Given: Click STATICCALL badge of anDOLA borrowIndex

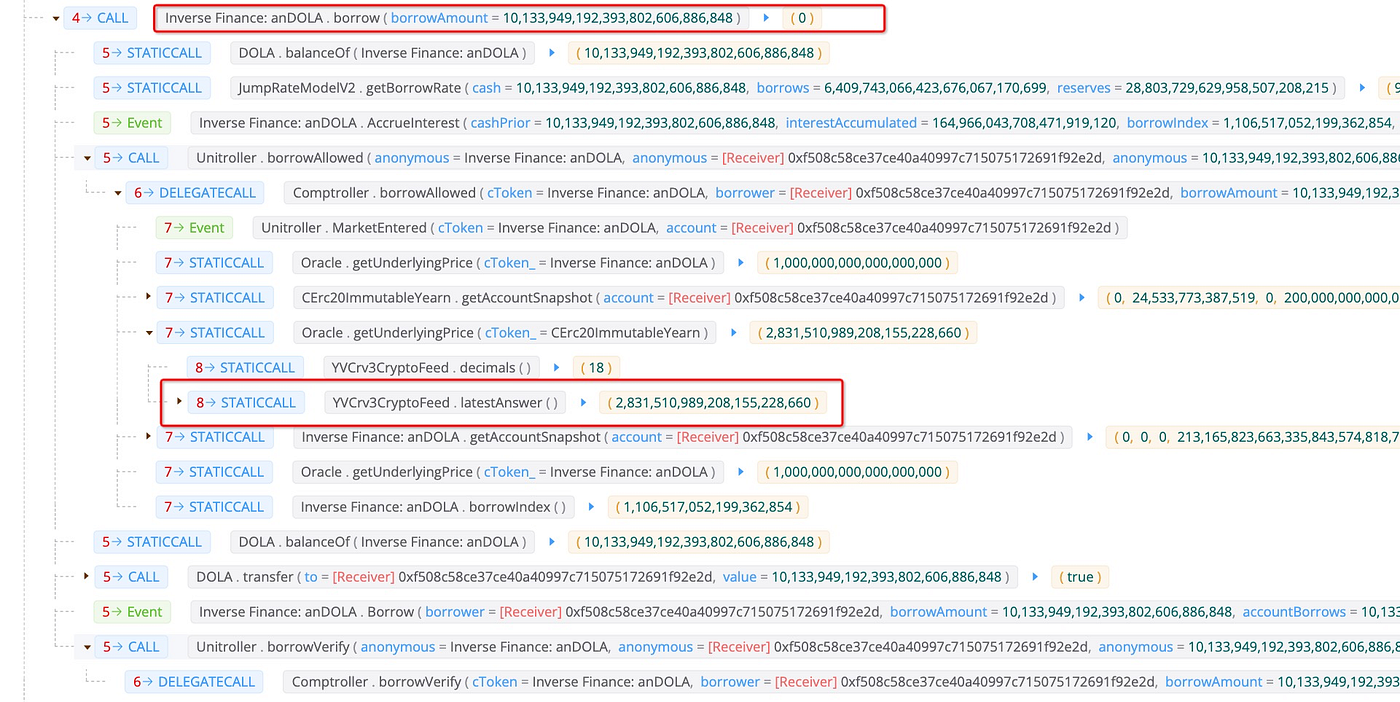Looking at the screenshot, I should (x=214, y=507).
